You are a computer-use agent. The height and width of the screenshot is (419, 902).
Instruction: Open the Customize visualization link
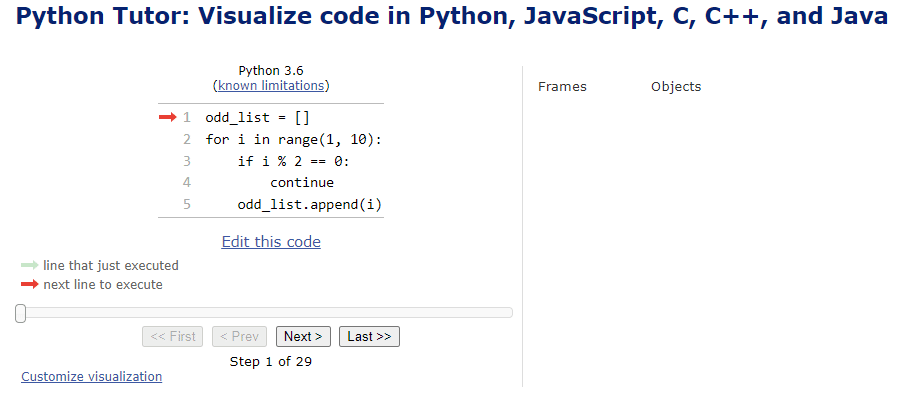[x=91, y=377]
